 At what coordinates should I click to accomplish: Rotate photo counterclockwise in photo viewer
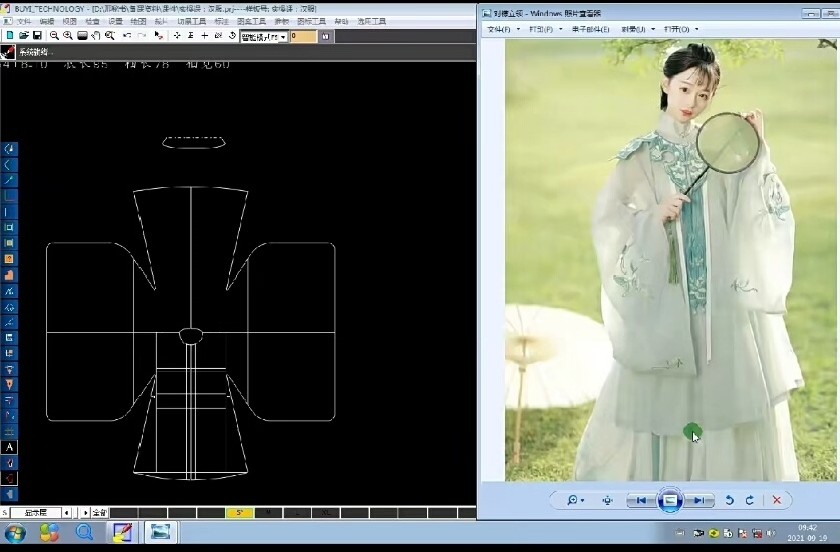point(729,500)
